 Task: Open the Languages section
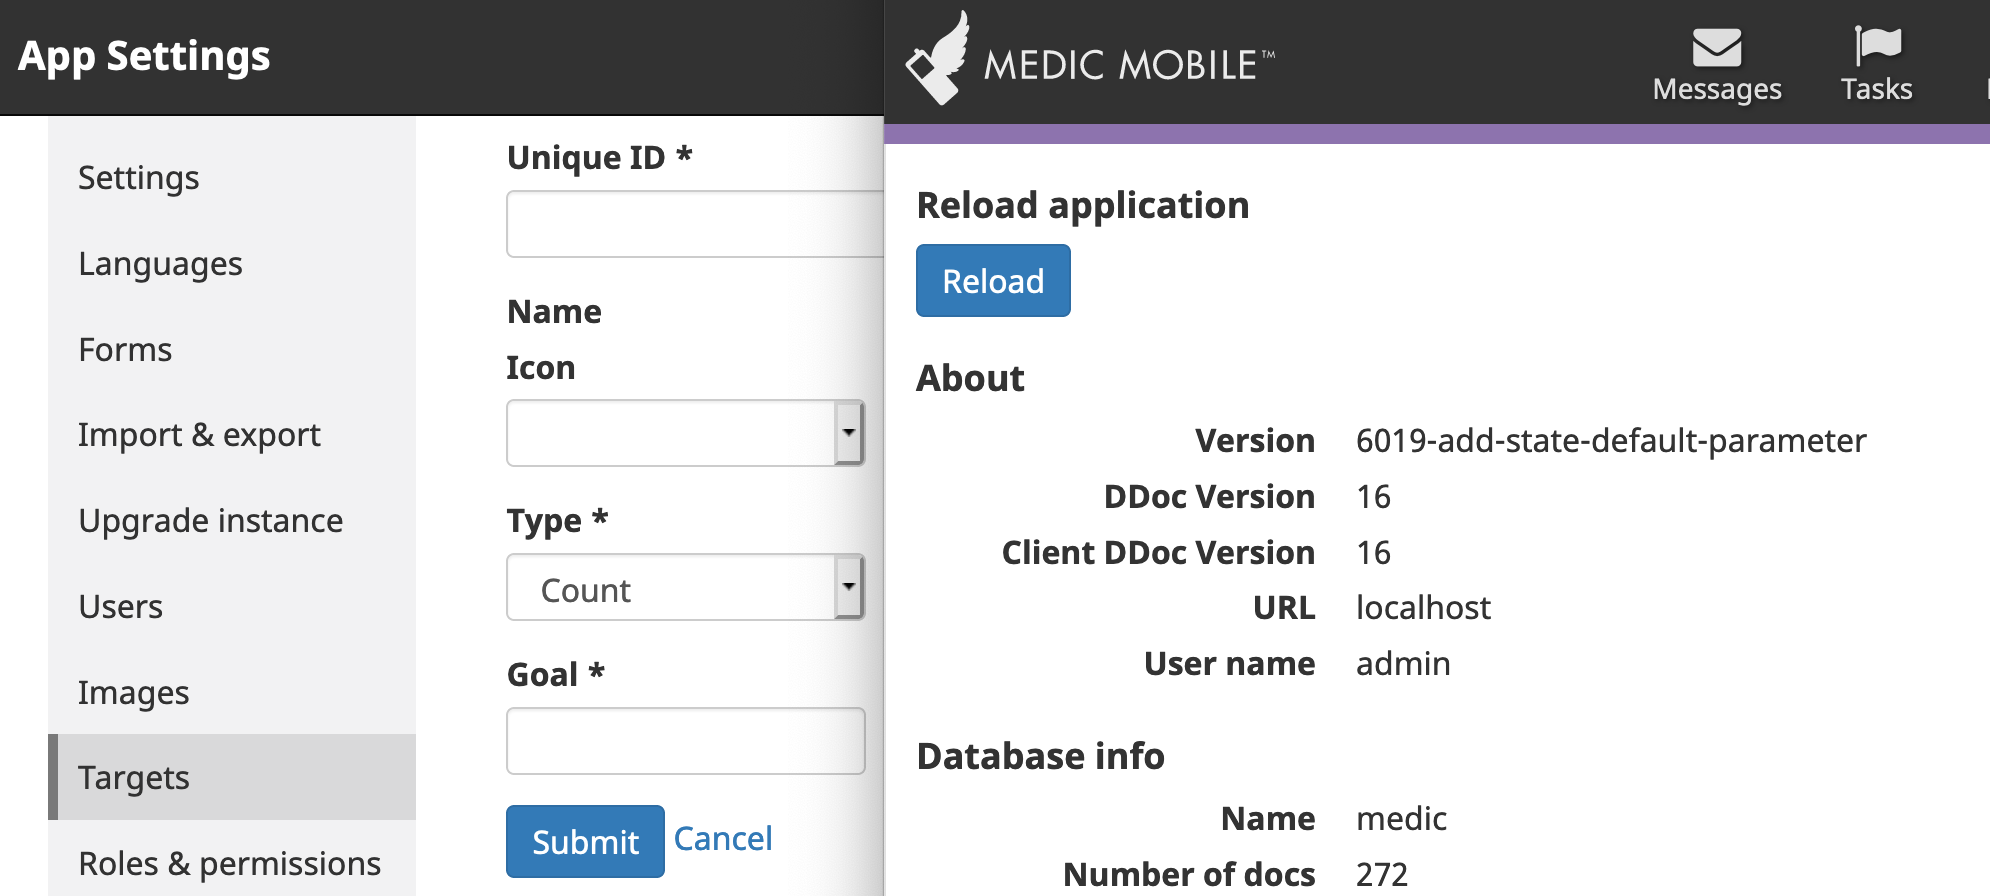tap(232, 264)
